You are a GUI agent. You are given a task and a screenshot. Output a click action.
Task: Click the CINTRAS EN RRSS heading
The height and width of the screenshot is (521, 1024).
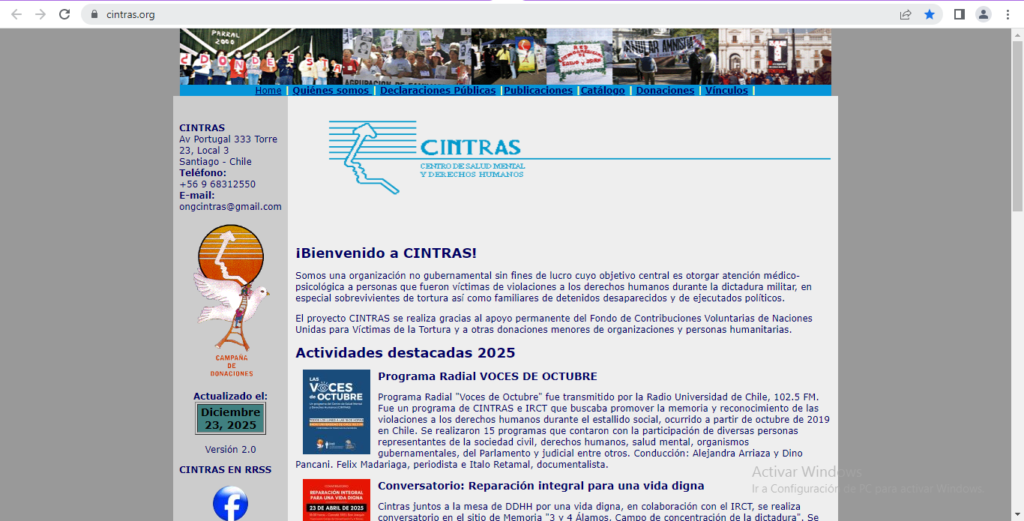(x=225, y=470)
